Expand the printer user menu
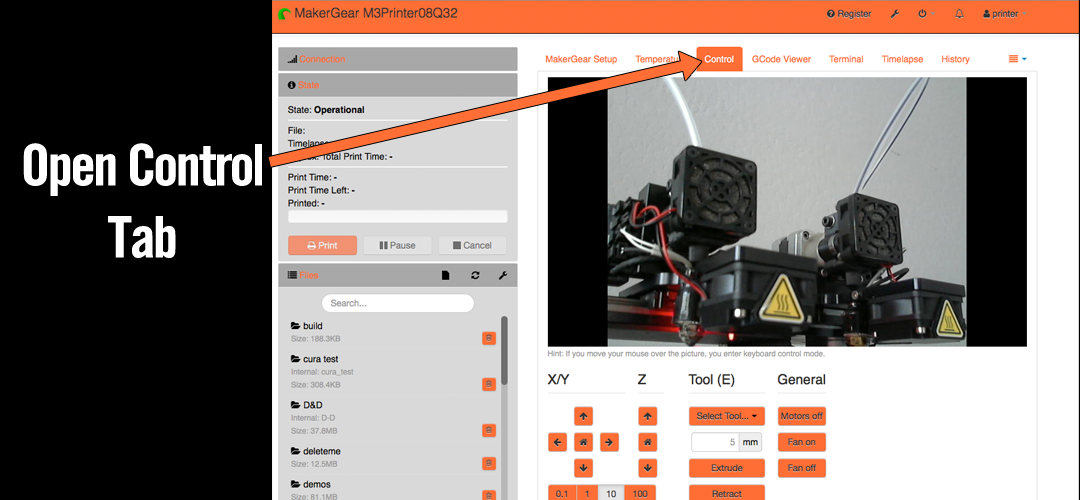This screenshot has height=500, width=1080. 1001,14
